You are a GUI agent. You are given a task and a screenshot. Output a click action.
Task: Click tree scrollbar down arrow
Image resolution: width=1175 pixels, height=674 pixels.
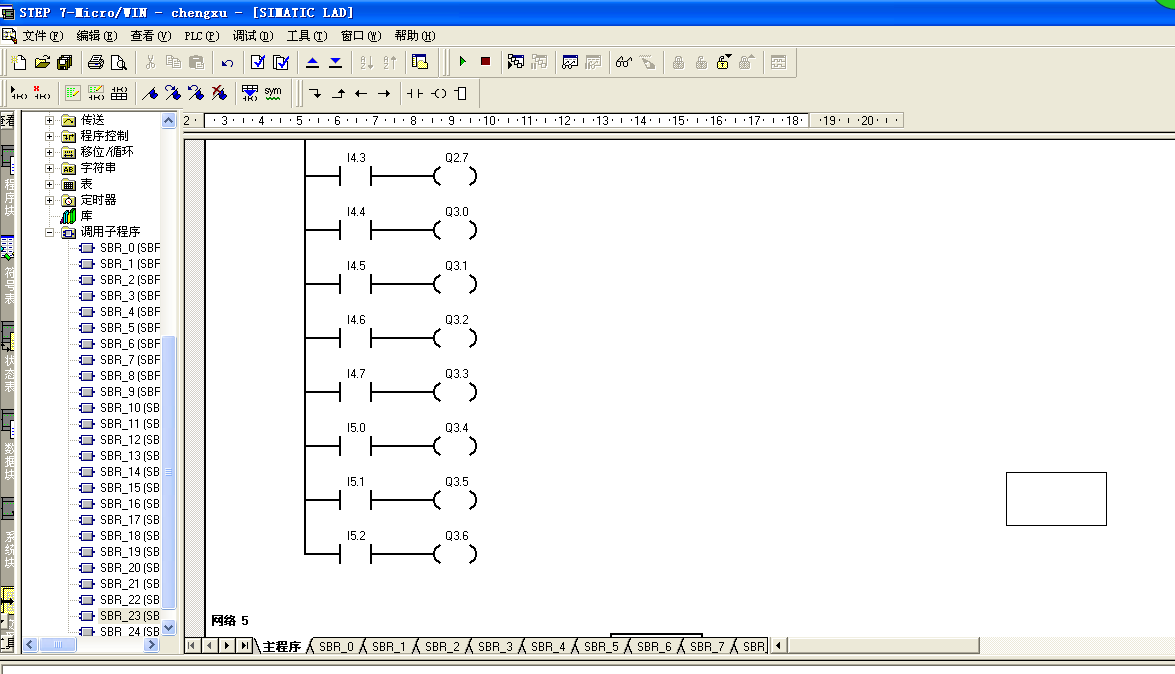click(169, 628)
